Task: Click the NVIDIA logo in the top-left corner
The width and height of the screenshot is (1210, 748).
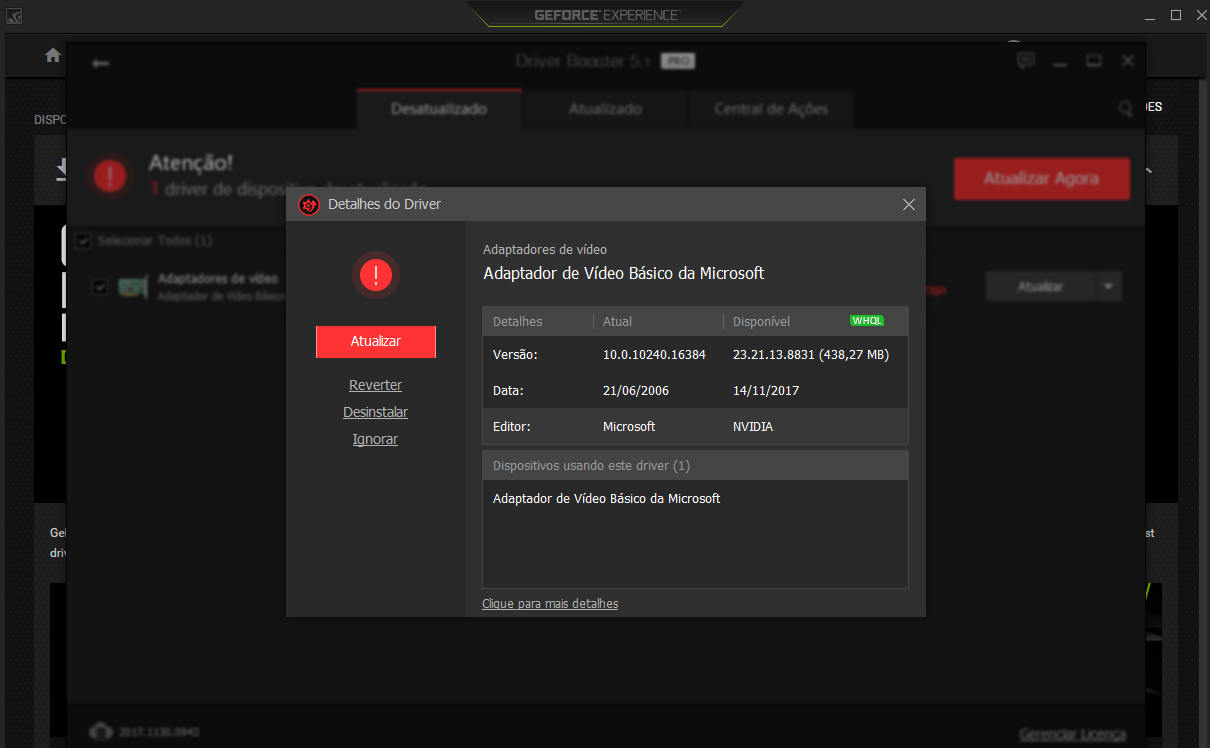Action: [x=14, y=16]
